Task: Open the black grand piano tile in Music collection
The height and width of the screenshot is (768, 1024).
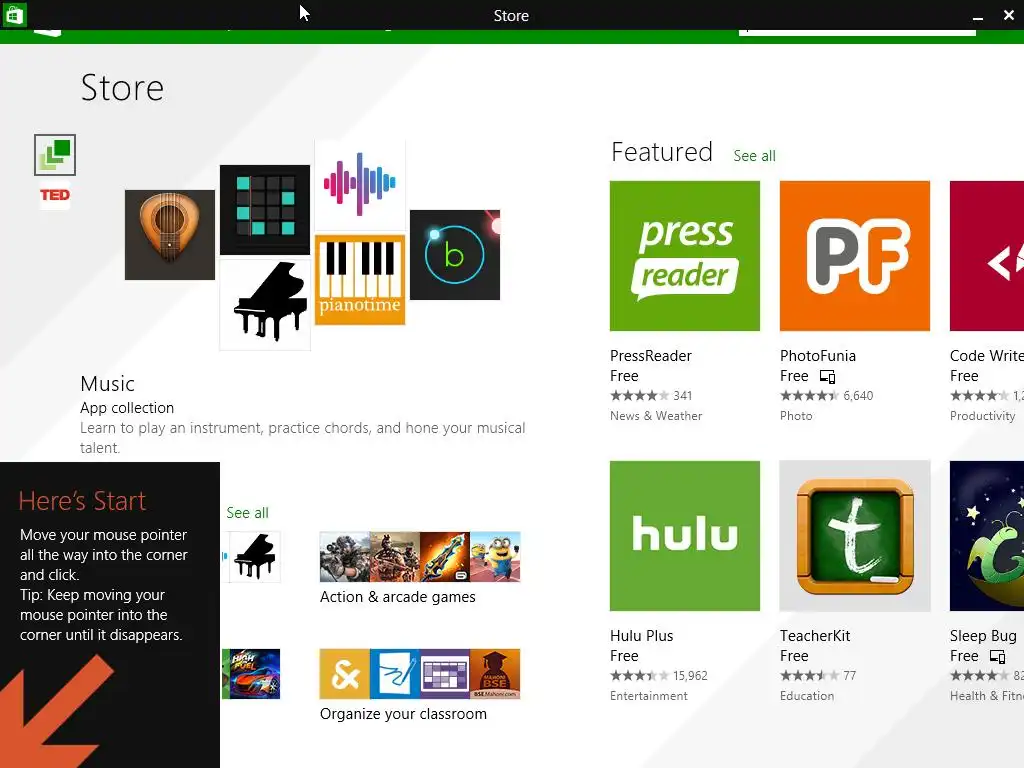Action: click(264, 304)
